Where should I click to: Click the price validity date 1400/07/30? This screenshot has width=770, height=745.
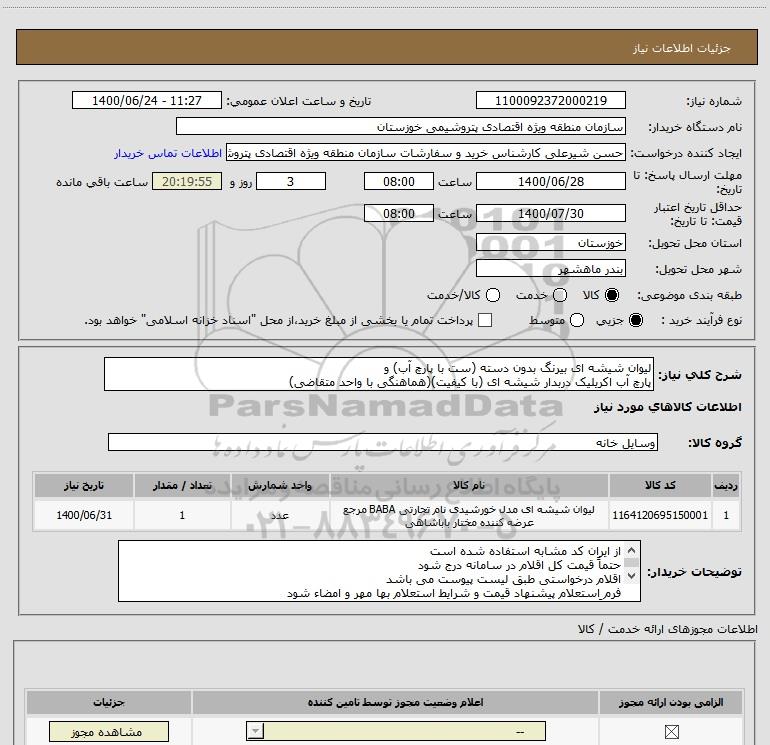[550, 213]
